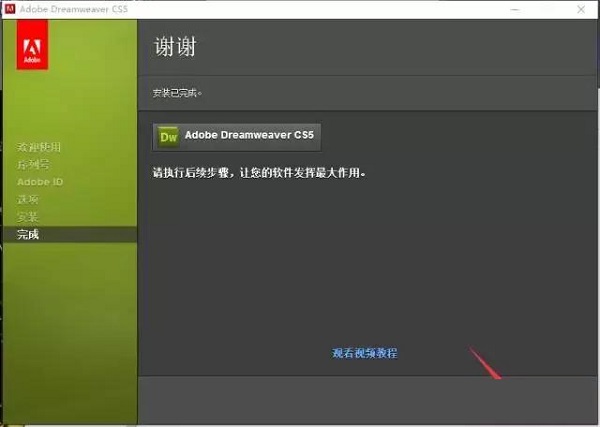Click the 安装已完成 status message
Viewport: 600px width, 427px height.
pos(177,93)
